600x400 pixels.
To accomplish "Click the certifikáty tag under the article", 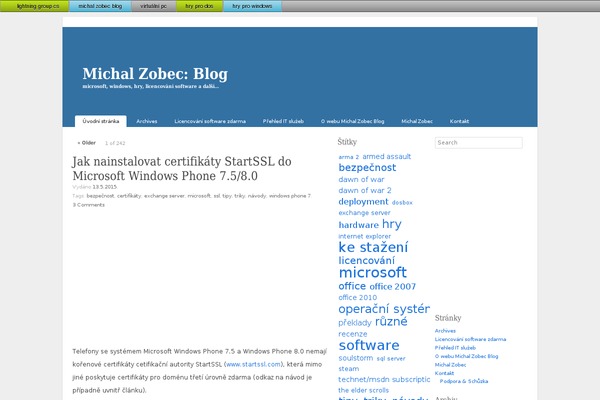I will point(129,196).
